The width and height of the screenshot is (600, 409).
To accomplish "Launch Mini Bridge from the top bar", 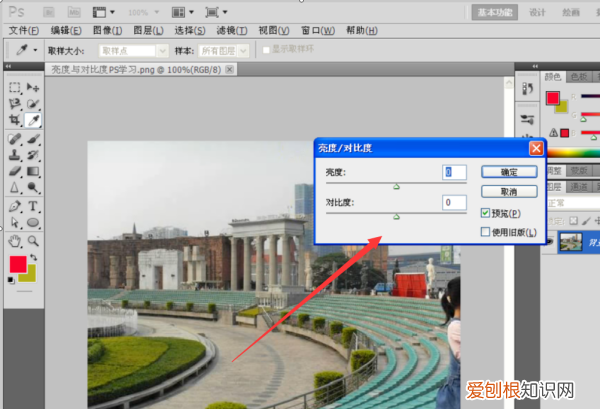I will point(74,12).
